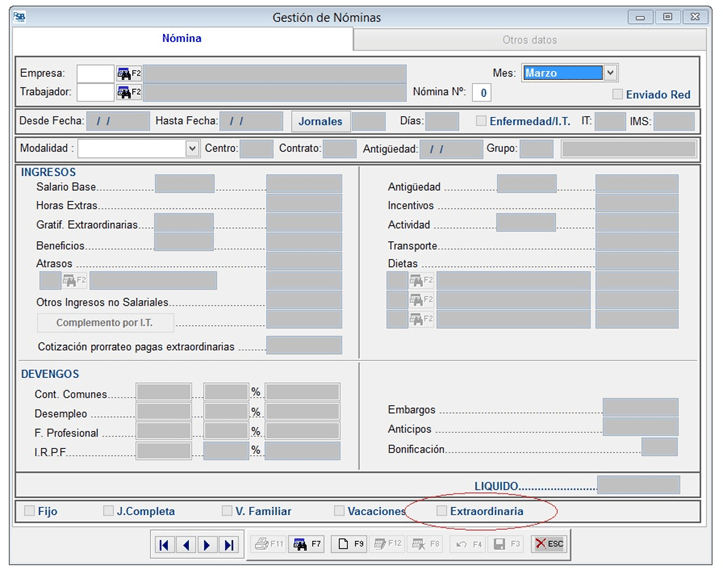Switch to the Otros datos tab

pyautogui.click(x=529, y=40)
